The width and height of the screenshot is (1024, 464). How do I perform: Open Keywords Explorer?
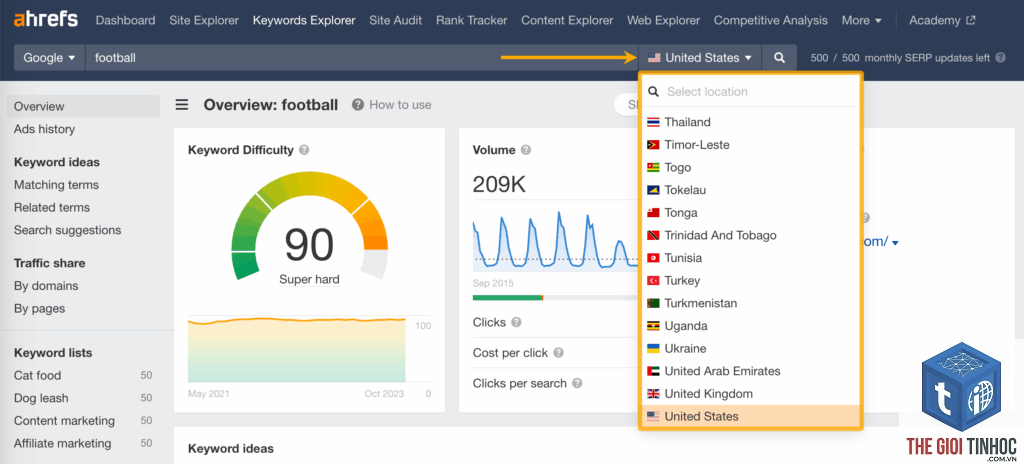304,20
